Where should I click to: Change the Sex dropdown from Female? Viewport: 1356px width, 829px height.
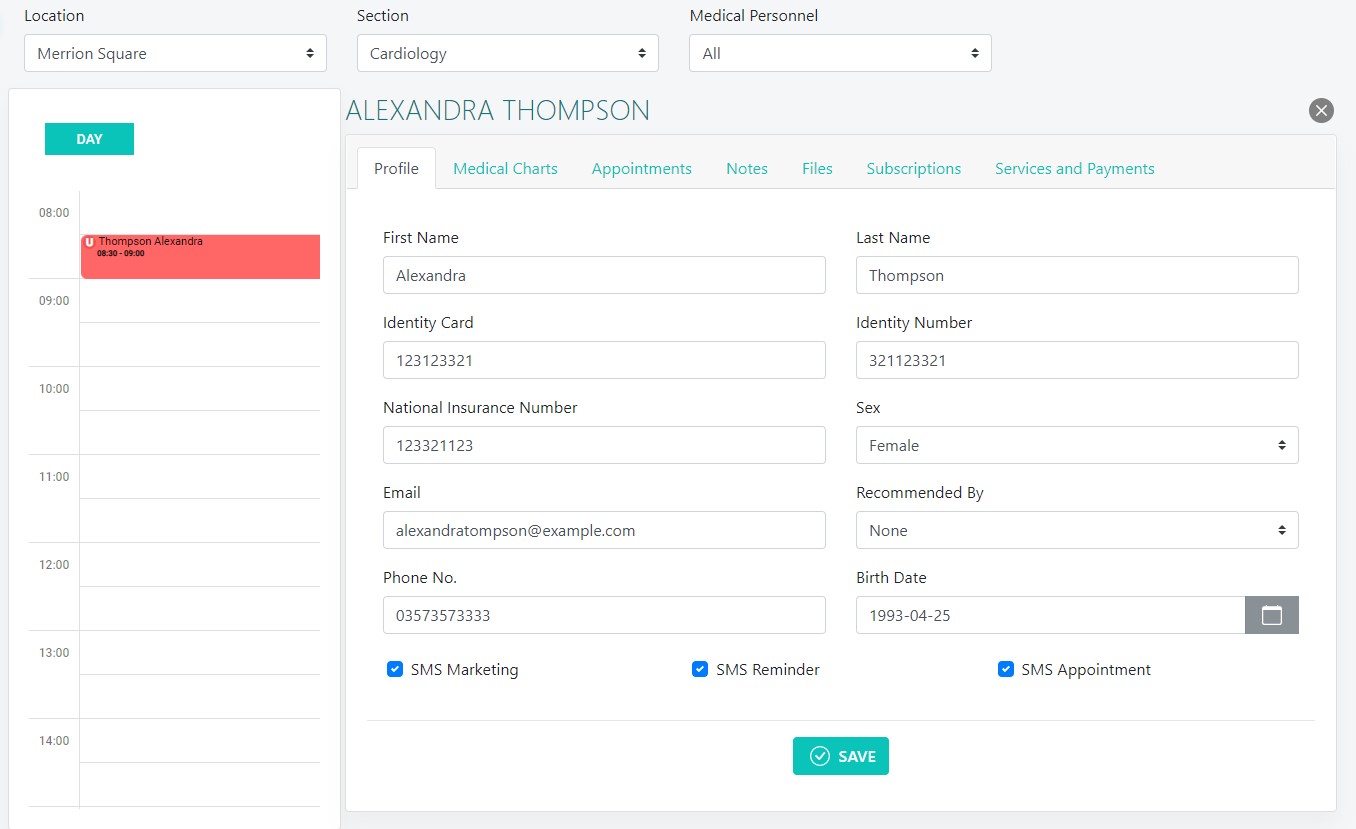(1076, 446)
